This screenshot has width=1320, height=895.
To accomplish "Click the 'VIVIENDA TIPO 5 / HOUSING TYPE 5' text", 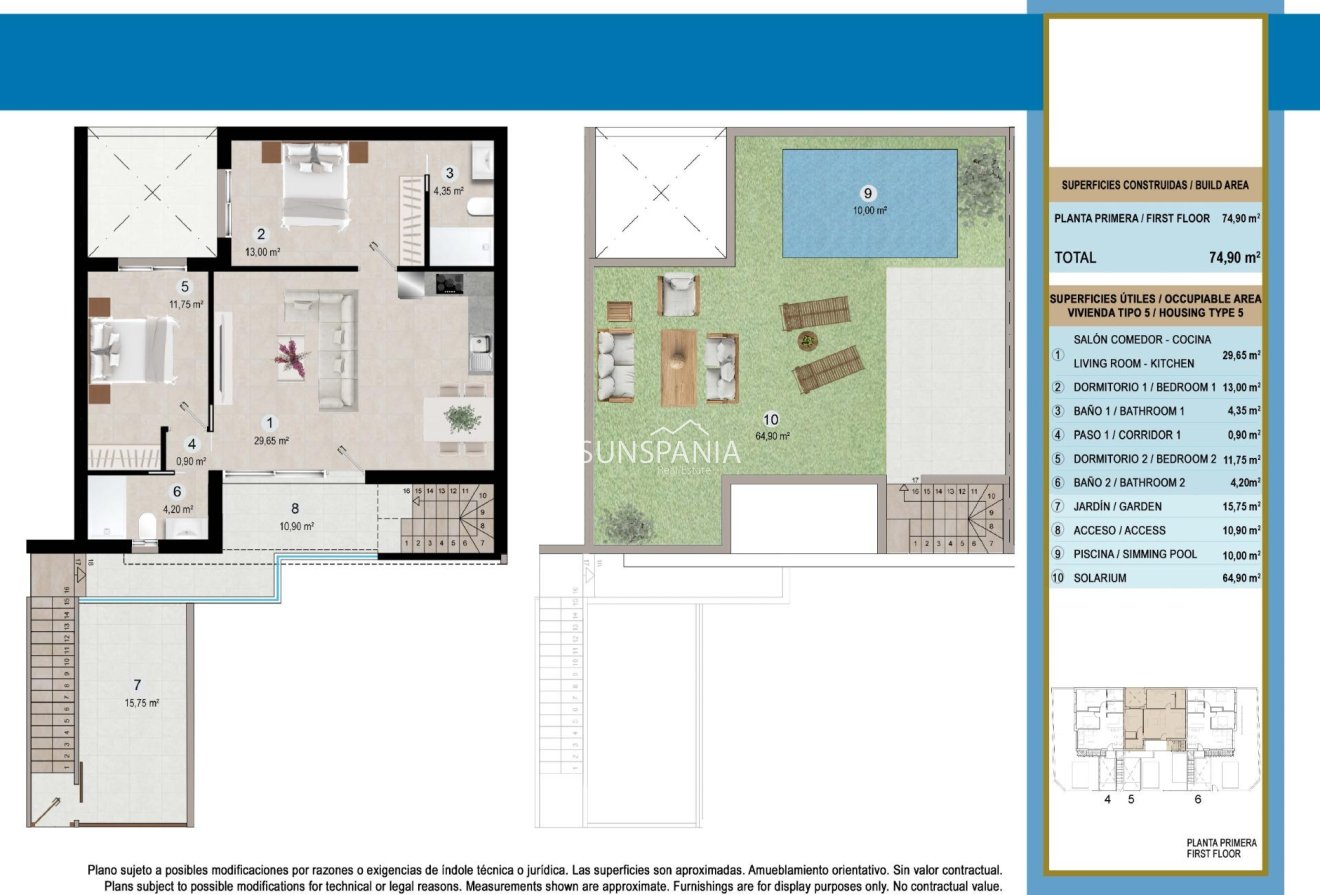I will click(x=1154, y=314).
